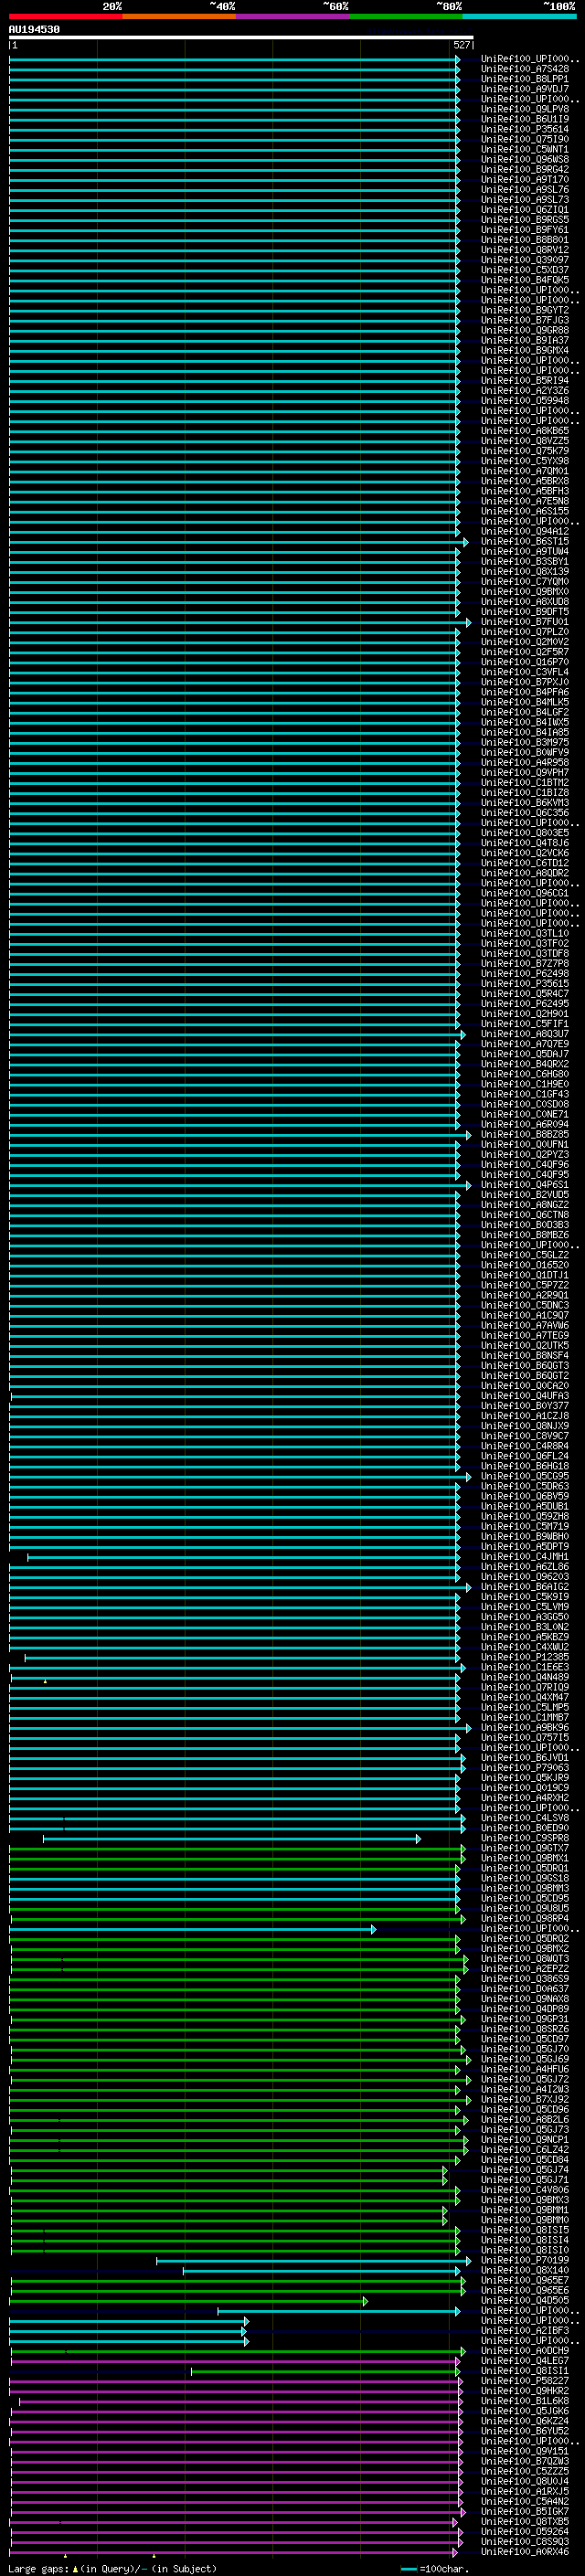This screenshot has height=2576, width=585.
Task: Open hit UniRef100_A9BK96
Action: tap(525, 1727)
